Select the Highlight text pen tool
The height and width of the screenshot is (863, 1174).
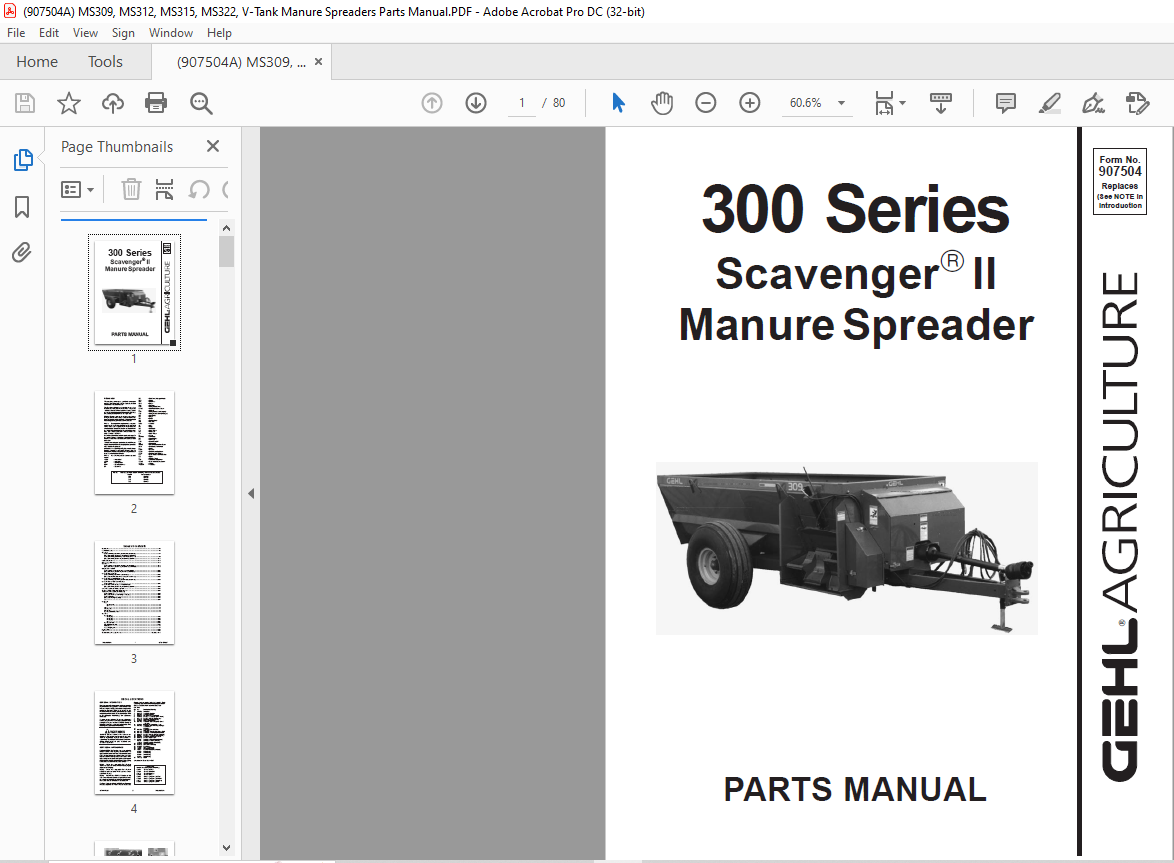(x=1050, y=103)
